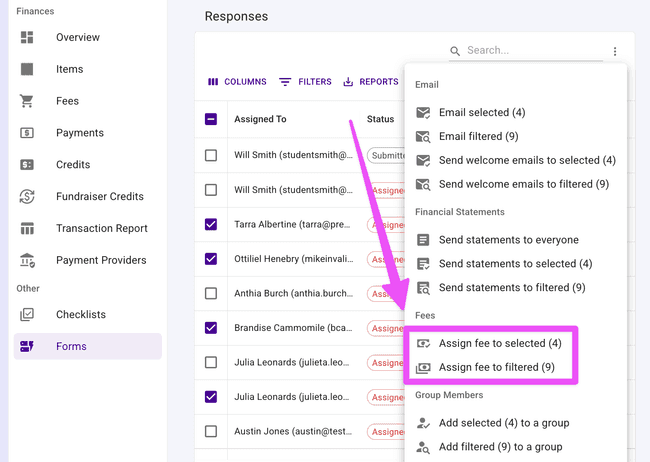The image size is (650, 462).
Task: Click Send statements to everyone document icon
Action: click(423, 240)
